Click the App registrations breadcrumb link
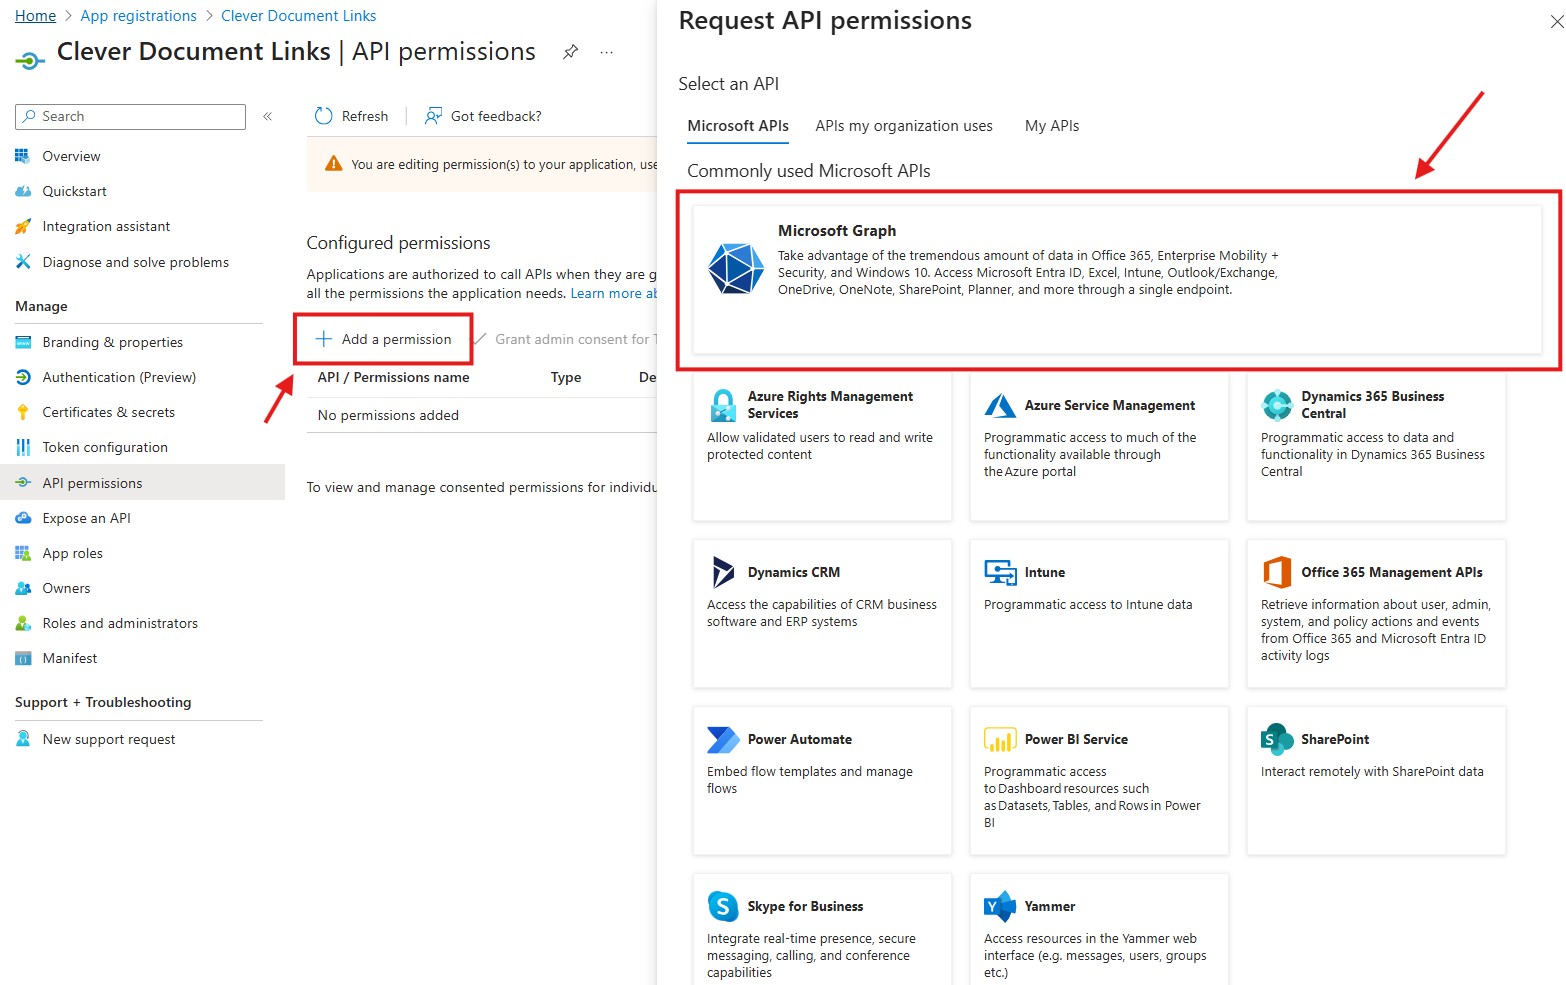The height and width of the screenshot is (985, 1566). (139, 16)
